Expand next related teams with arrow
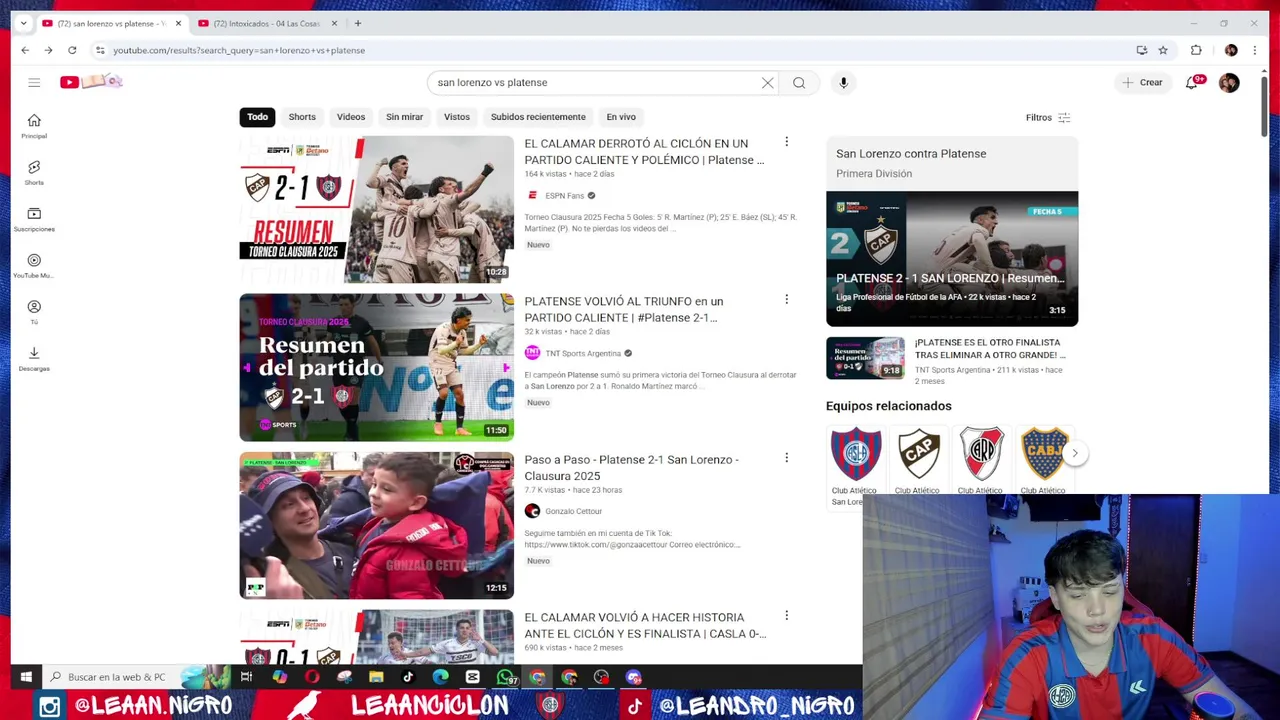Viewport: 1280px width, 720px height. (x=1075, y=453)
